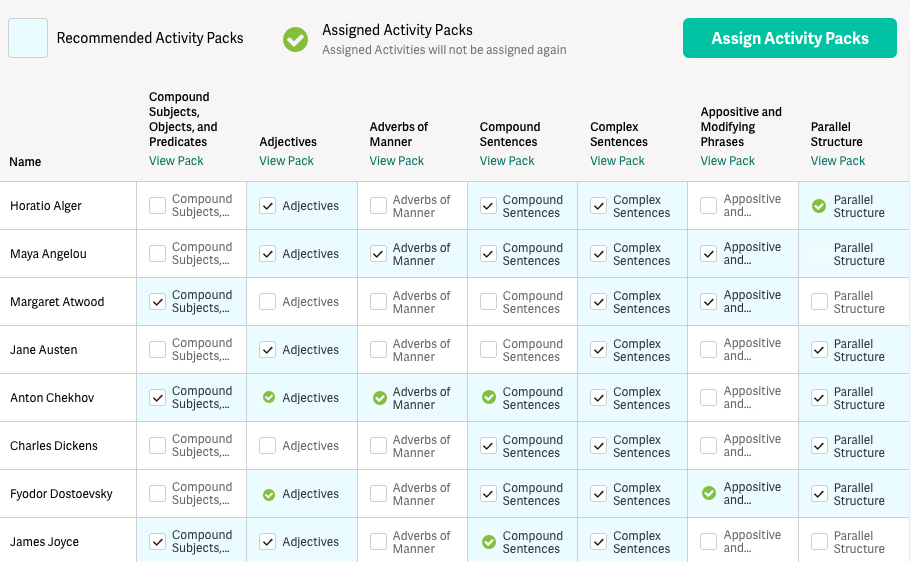This screenshot has height=562, width=910.
Task: Click the Recommended Activity Packs color swatch
Action: point(28,39)
